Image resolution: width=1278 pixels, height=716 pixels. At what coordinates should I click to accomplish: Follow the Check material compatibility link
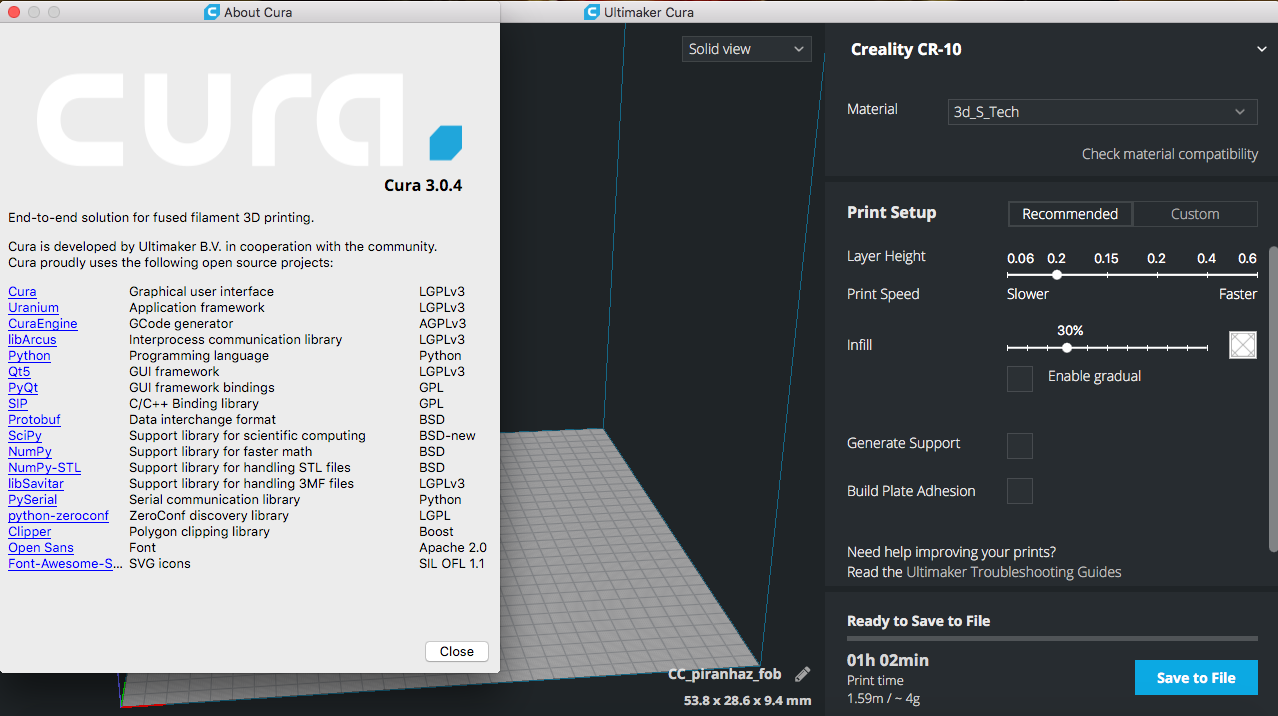pos(1169,153)
